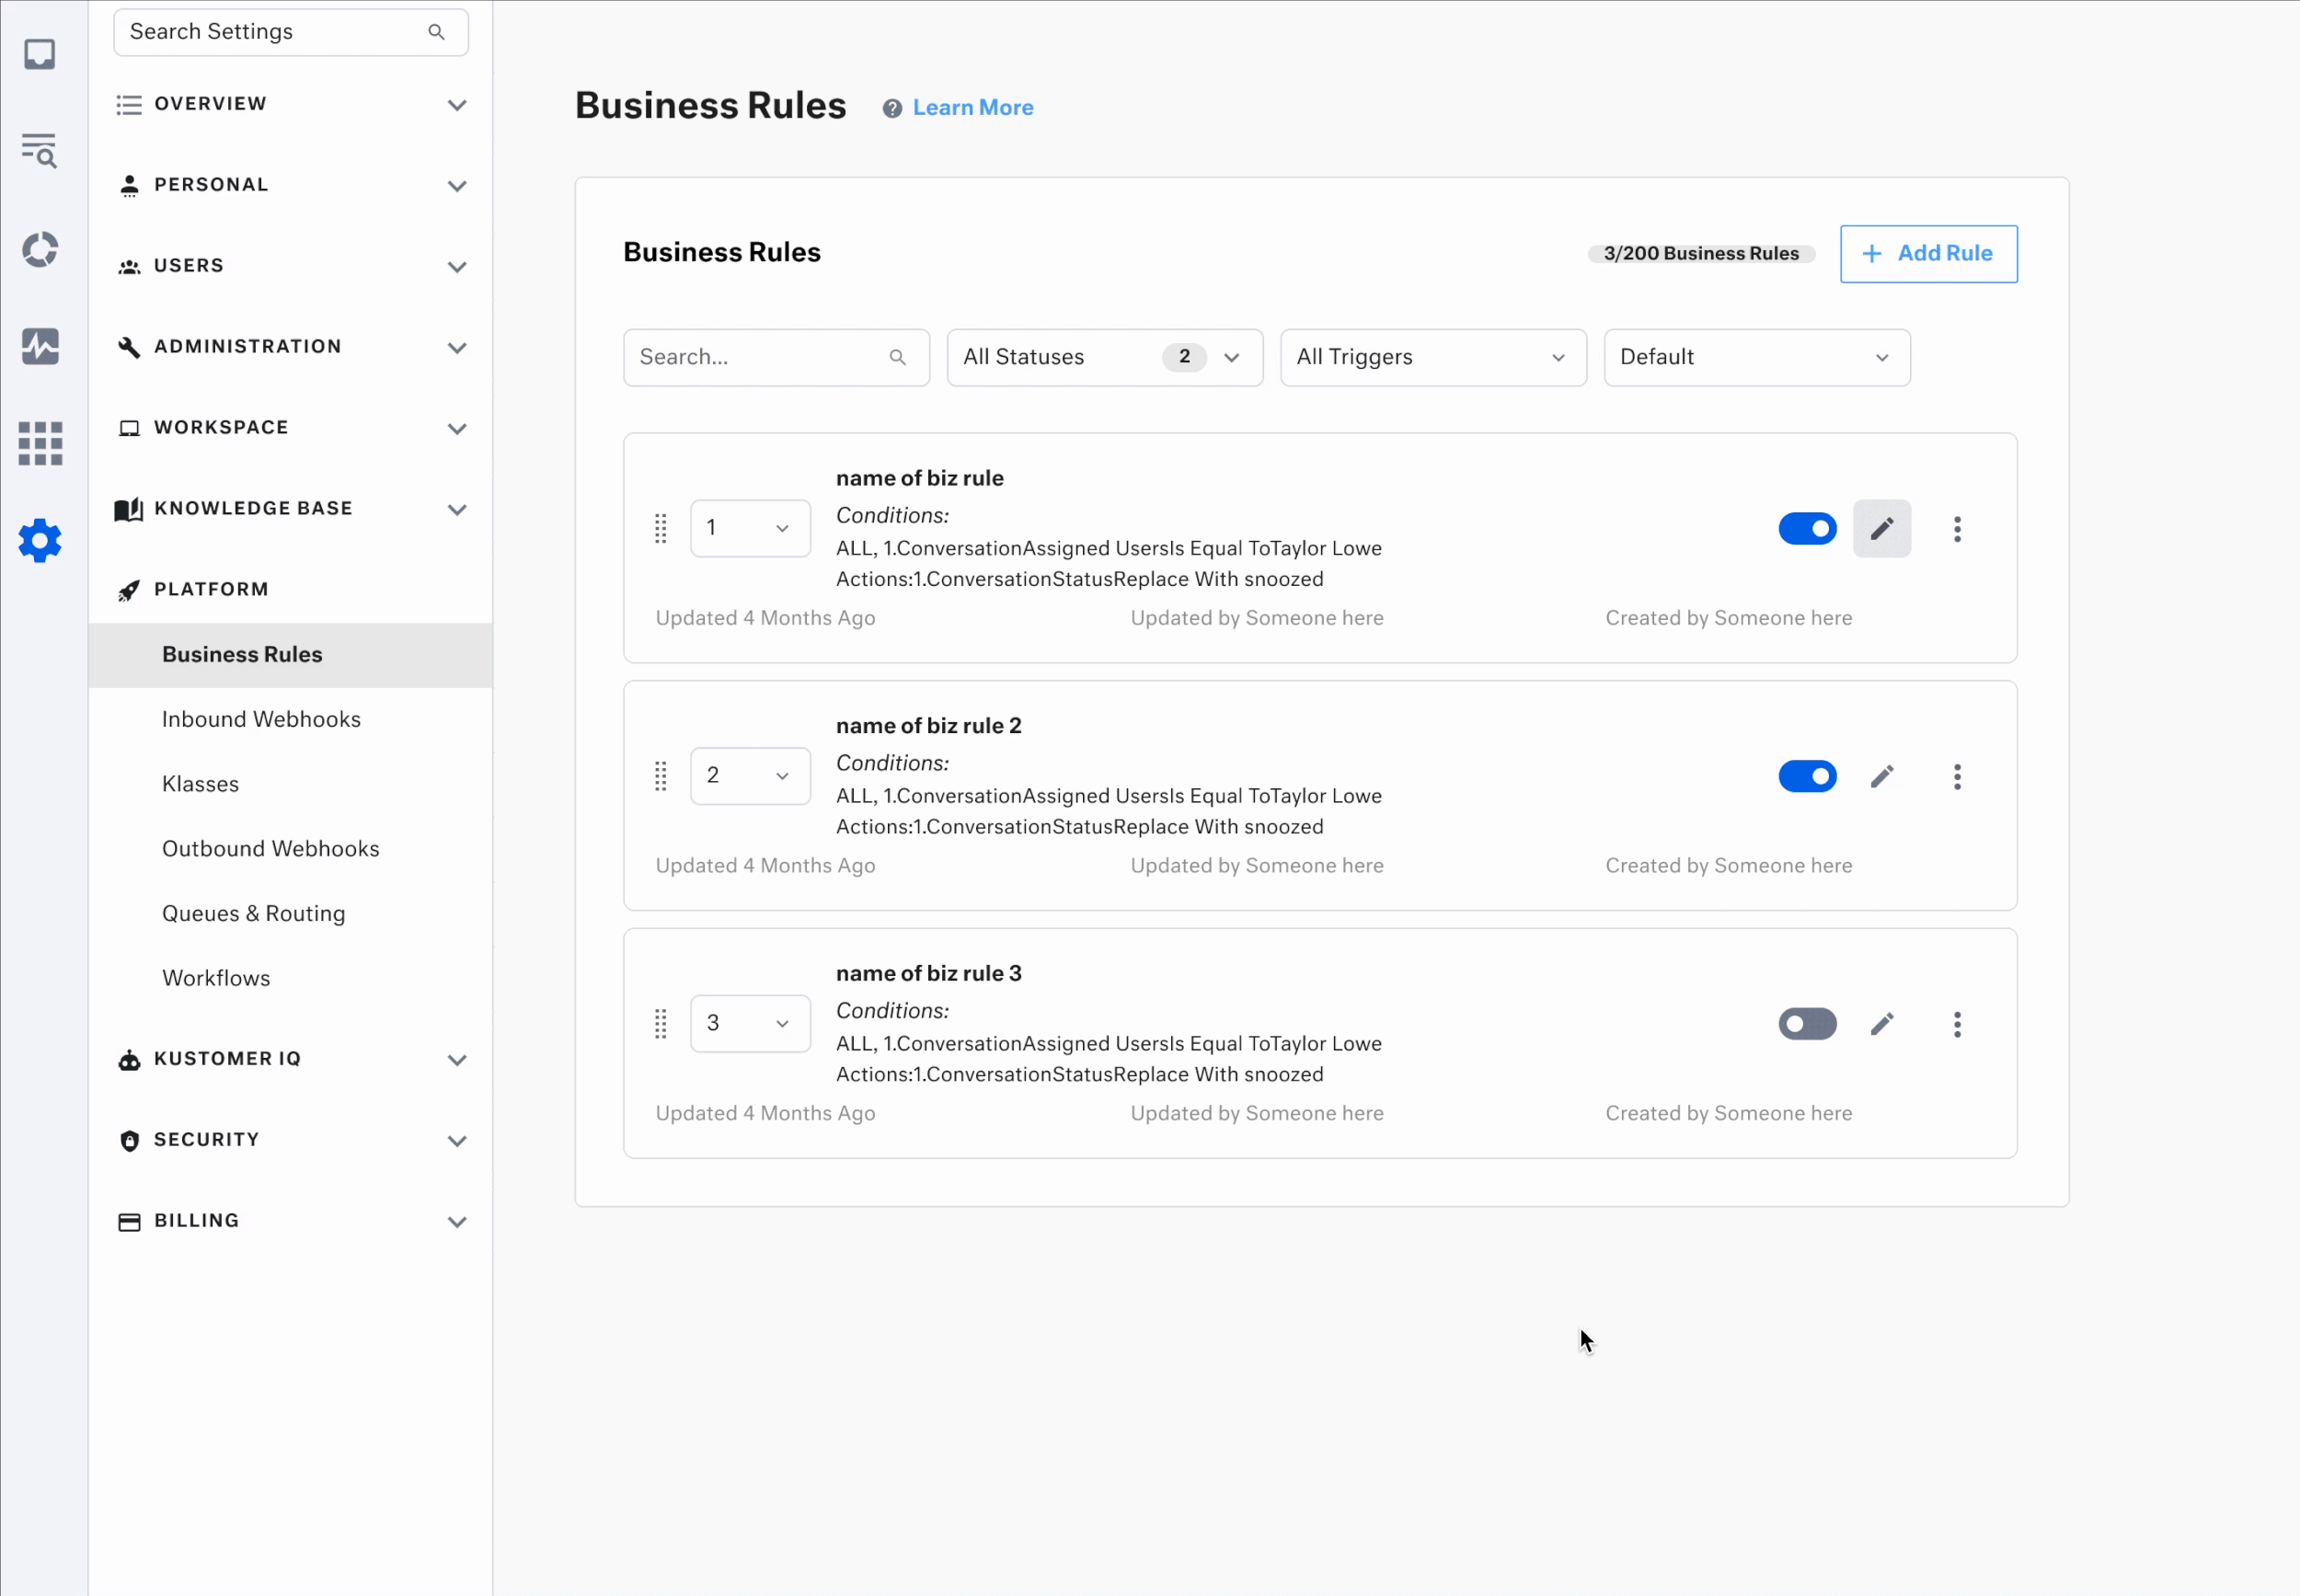Viewport: 2300px width, 1596px height.
Task: Open the inbox icon in left rail
Action: 40,54
